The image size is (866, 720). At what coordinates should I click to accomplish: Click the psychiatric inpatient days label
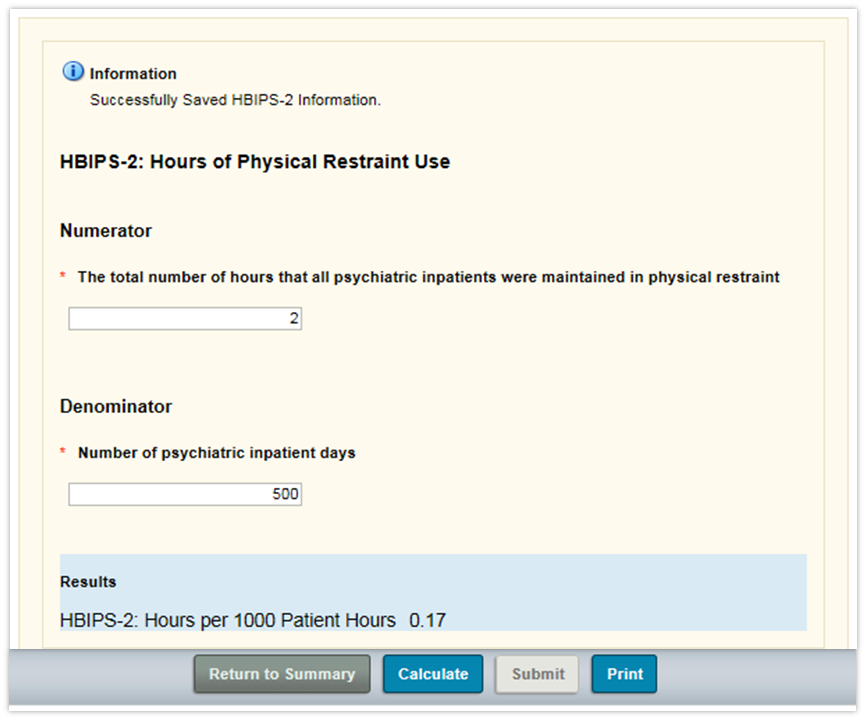[x=216, y=453]
